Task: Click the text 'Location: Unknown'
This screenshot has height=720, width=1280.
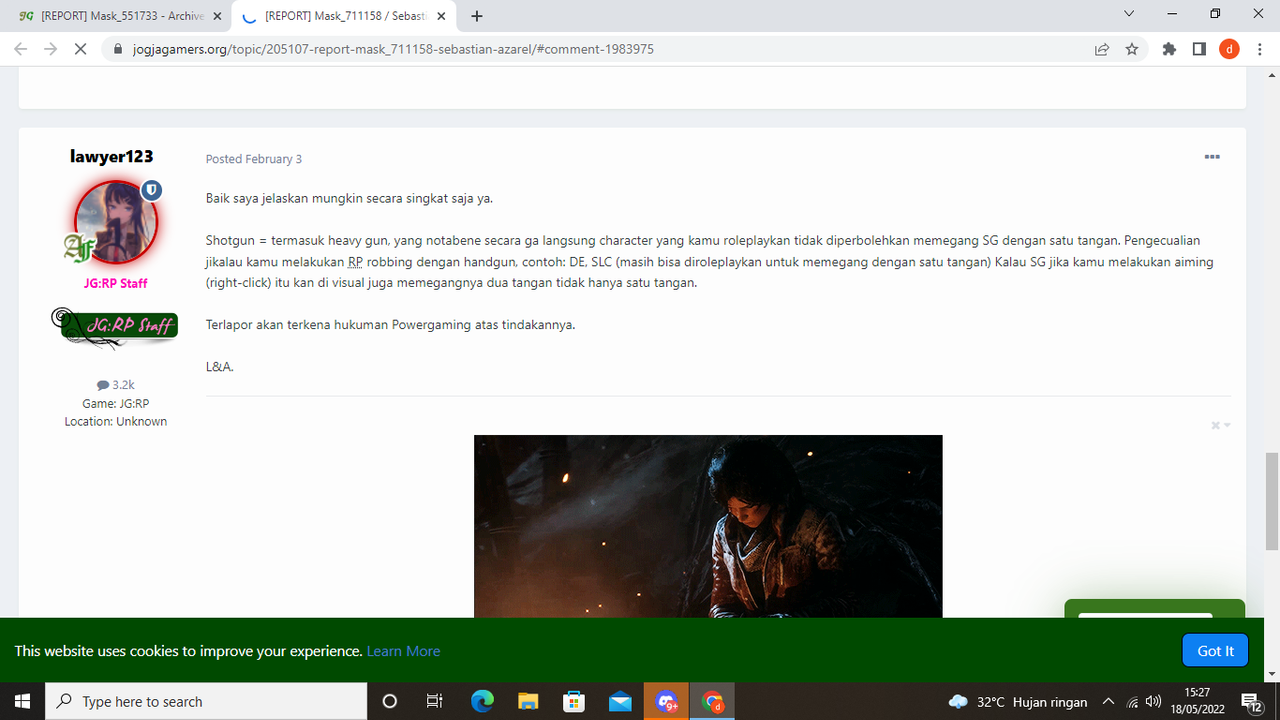Action: click(116, 421)
